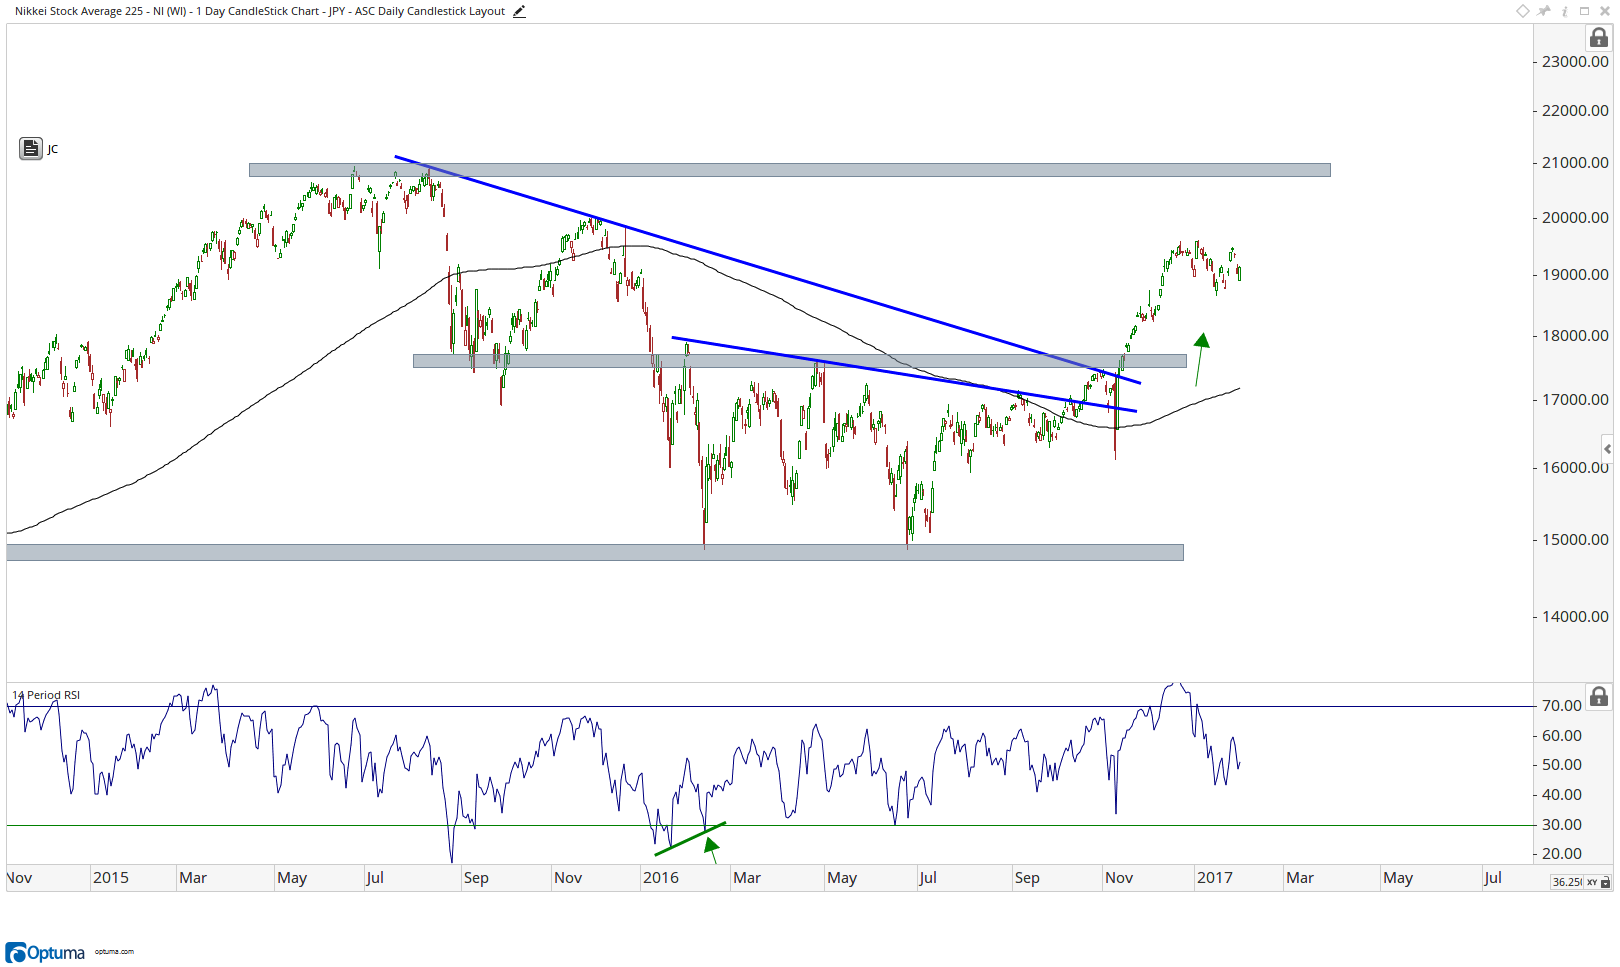The height and width of the screenshot is (967, 1620).
Task: Click the edit pencil icon beside the chart title
Action: [519, 12]
